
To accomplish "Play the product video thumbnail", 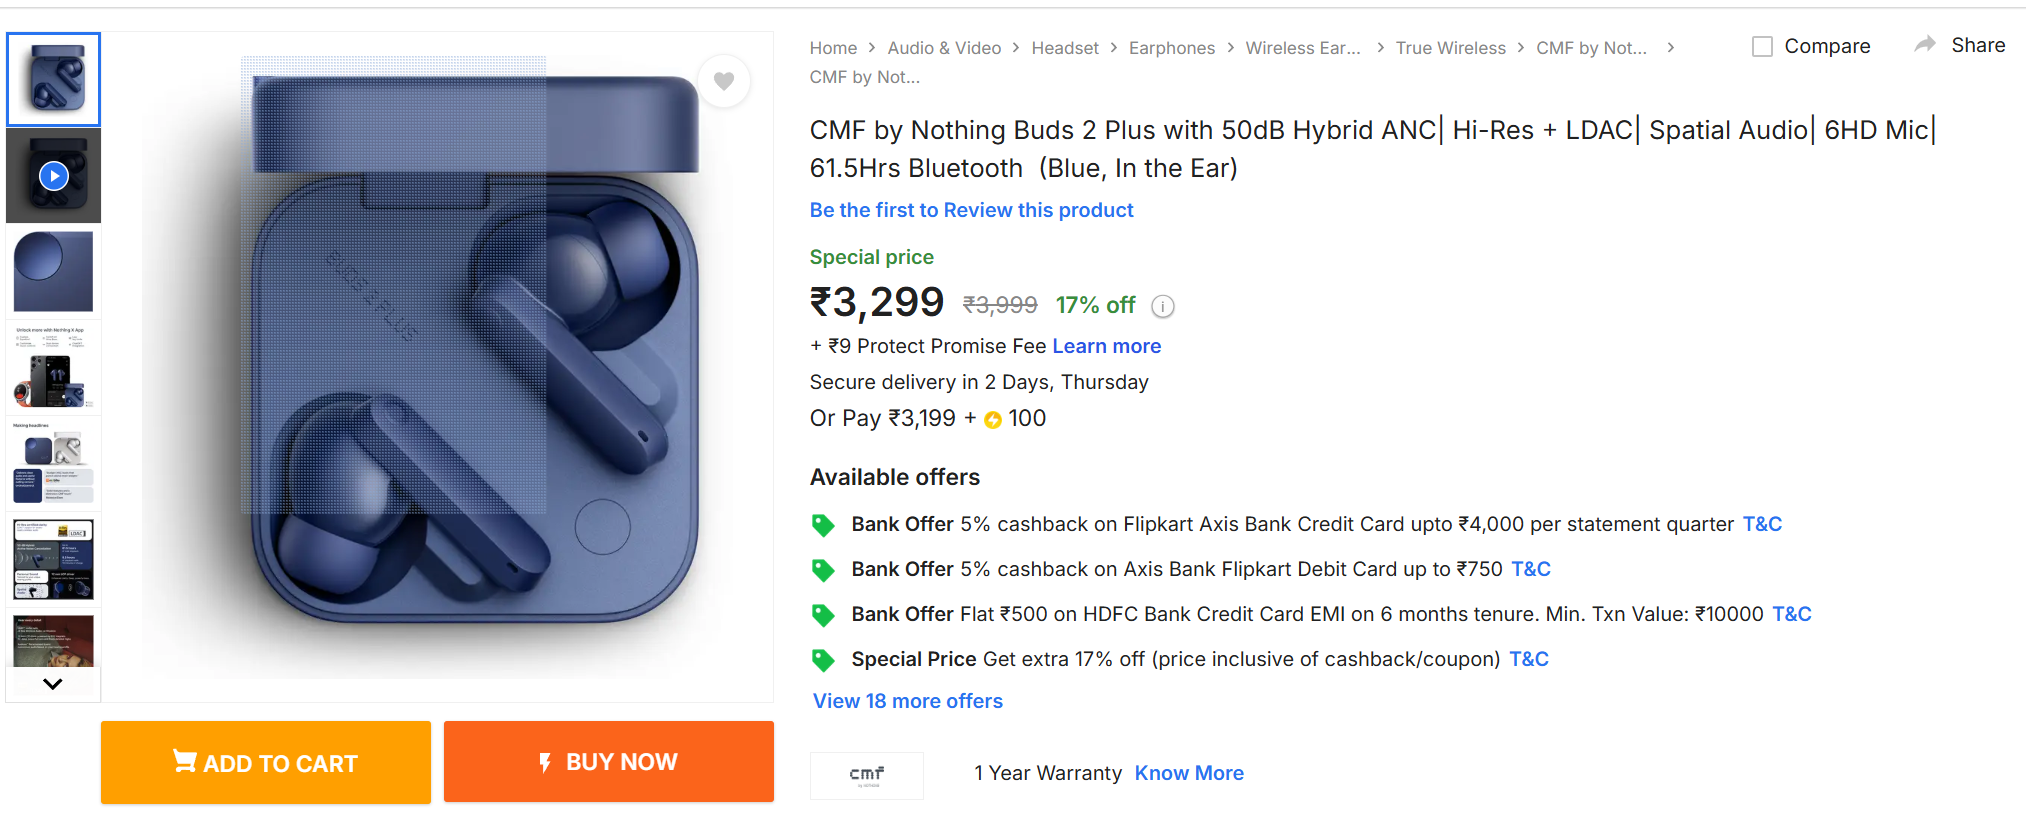I will pyautogui.click(x=54, y=176).
